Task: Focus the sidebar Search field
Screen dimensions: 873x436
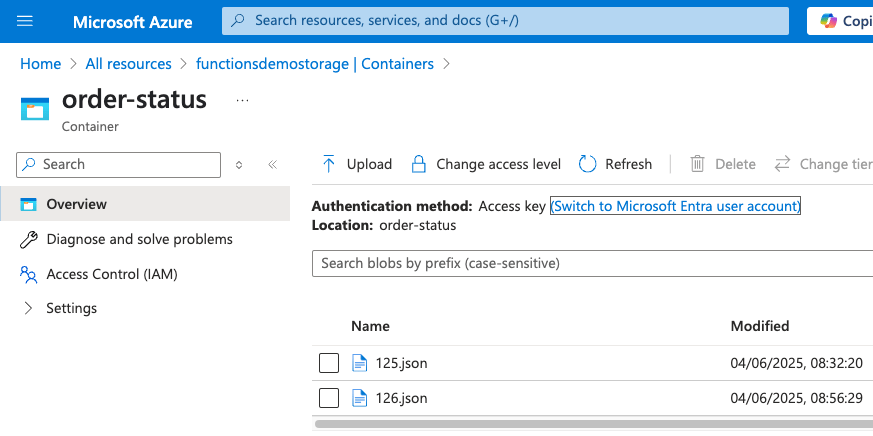Action: 119,165
